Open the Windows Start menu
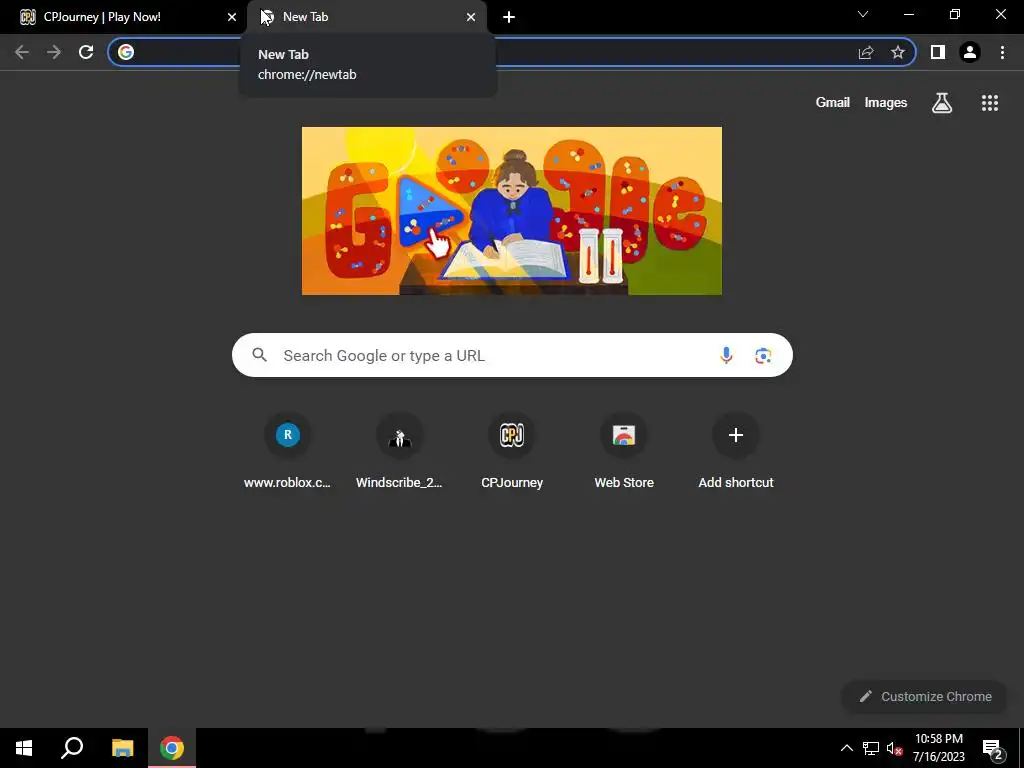 click(x=24, y=748)
